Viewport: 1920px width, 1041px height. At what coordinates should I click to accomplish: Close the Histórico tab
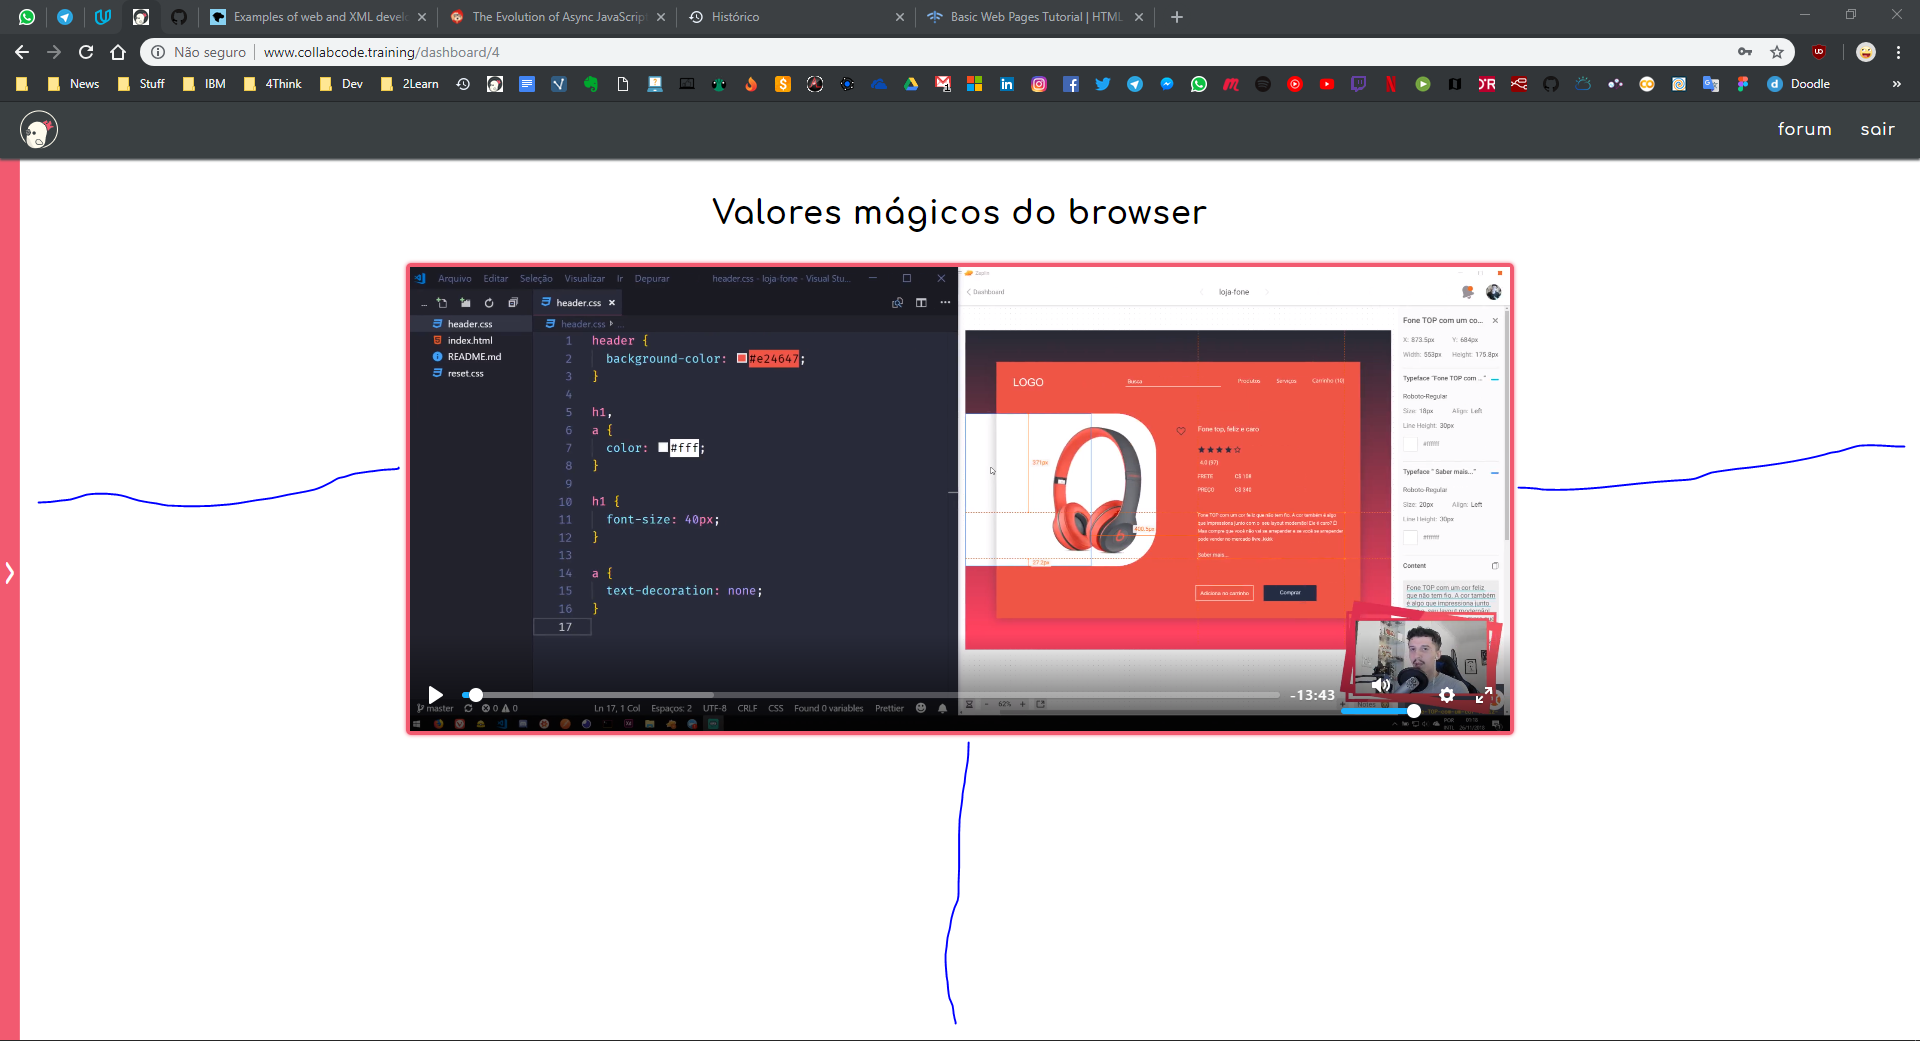click(x=900, y=17)
